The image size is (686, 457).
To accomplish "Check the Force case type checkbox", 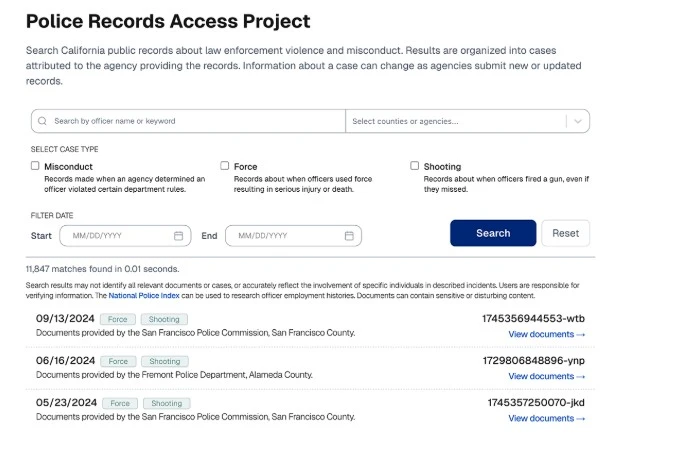I will point(224,166).
